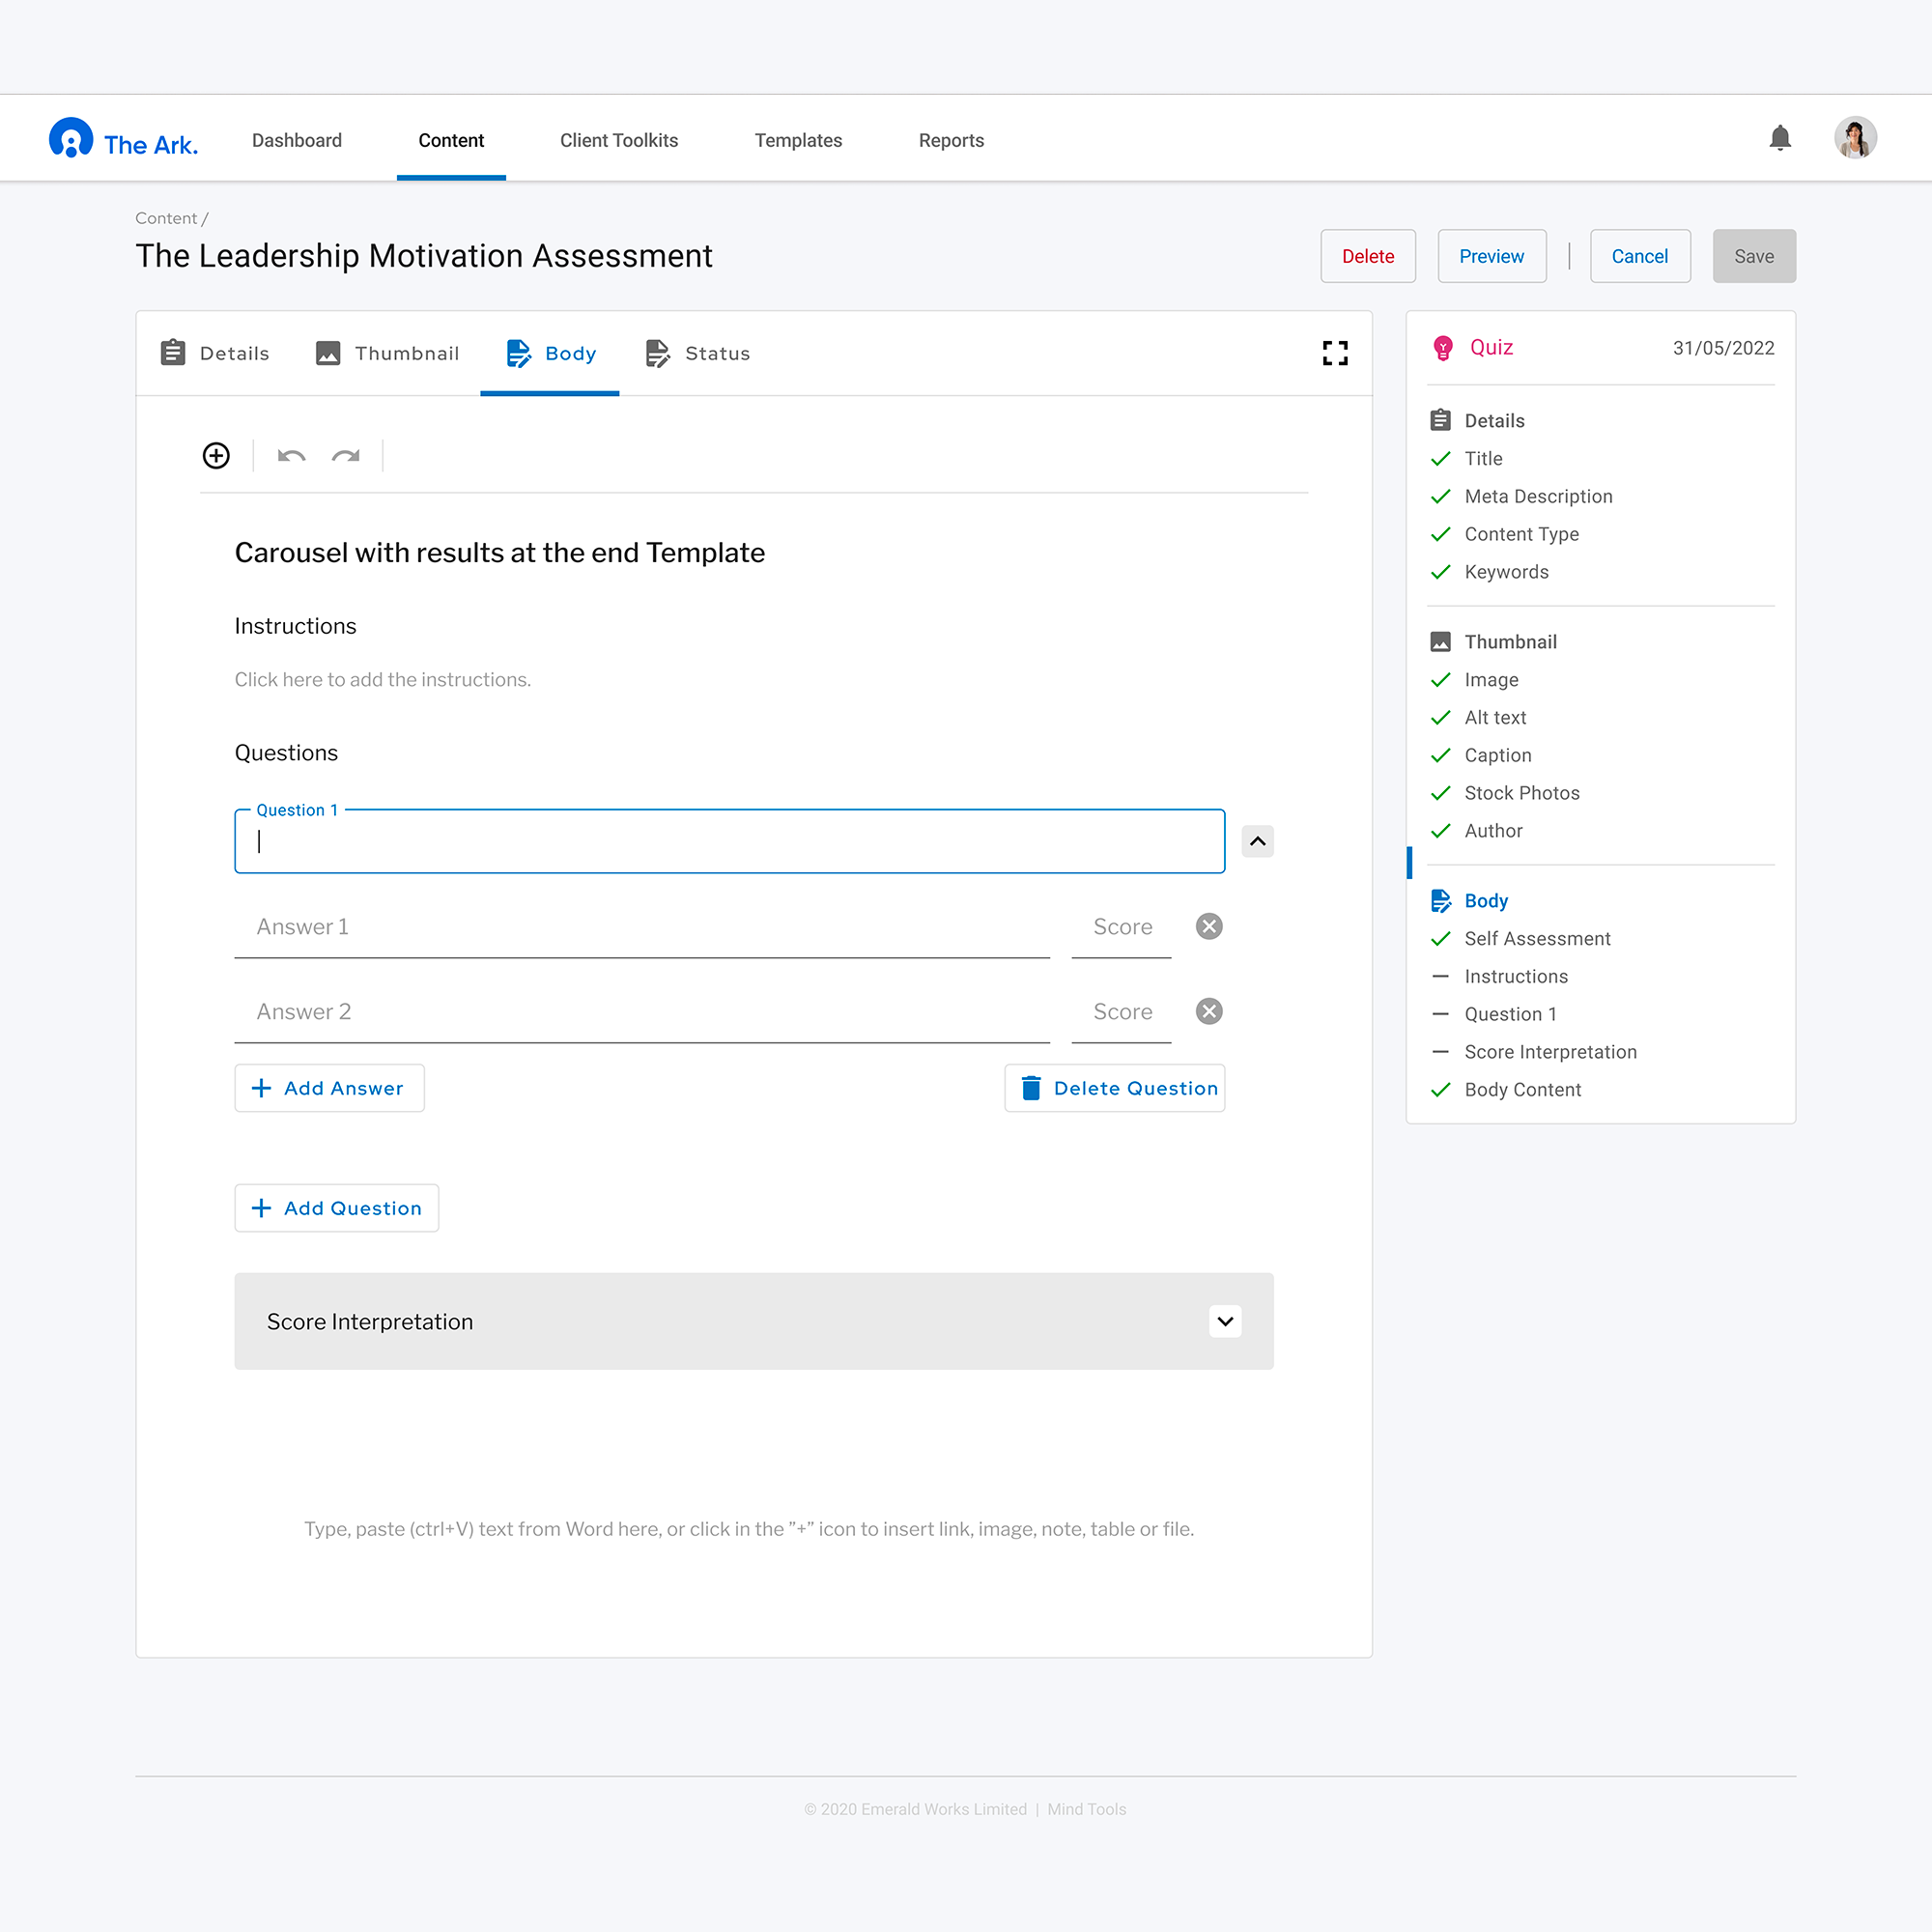
Task: Click the Preview button
Action: click(1491, 256)
